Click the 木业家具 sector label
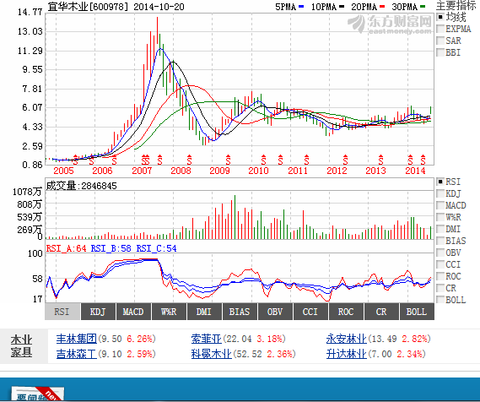Viewport: 480px width, 402px height. [x=21, y=346]
